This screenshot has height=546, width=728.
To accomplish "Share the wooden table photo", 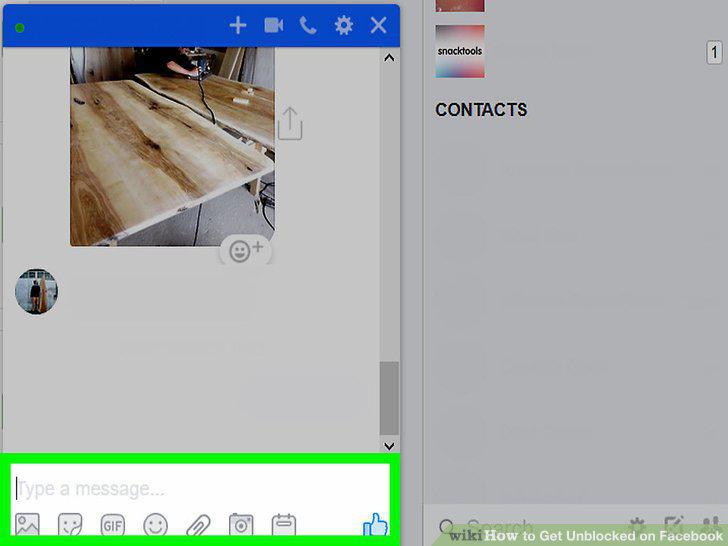I will click(x=290, y=124).
